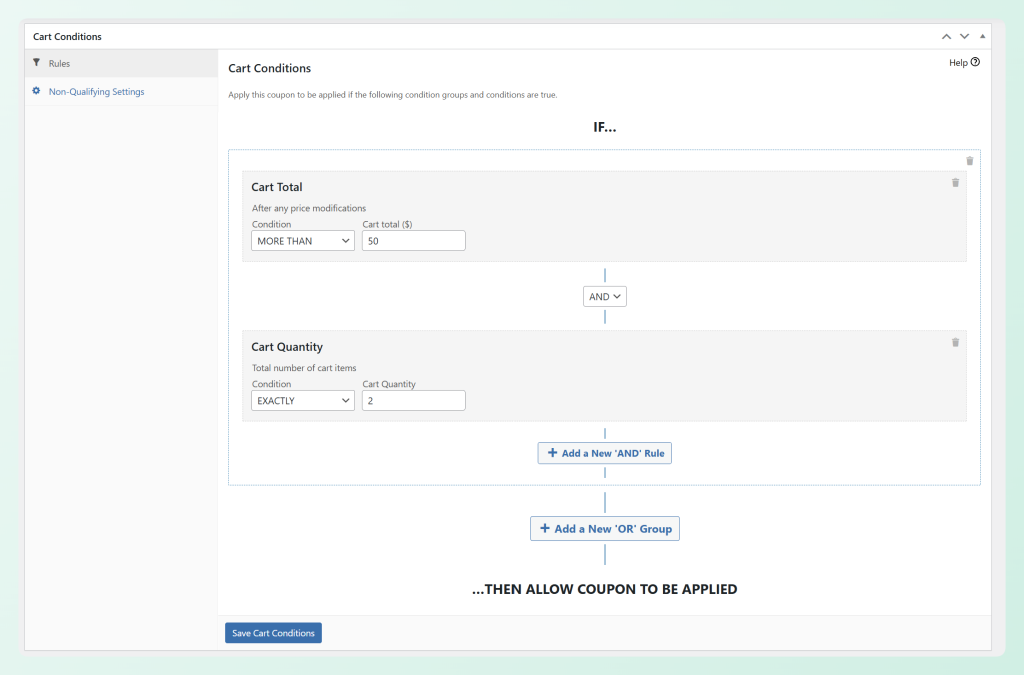Select the Cart Quantity field containing 2
This screenshot has width=1024, height=675.
[x=413, y=400]
